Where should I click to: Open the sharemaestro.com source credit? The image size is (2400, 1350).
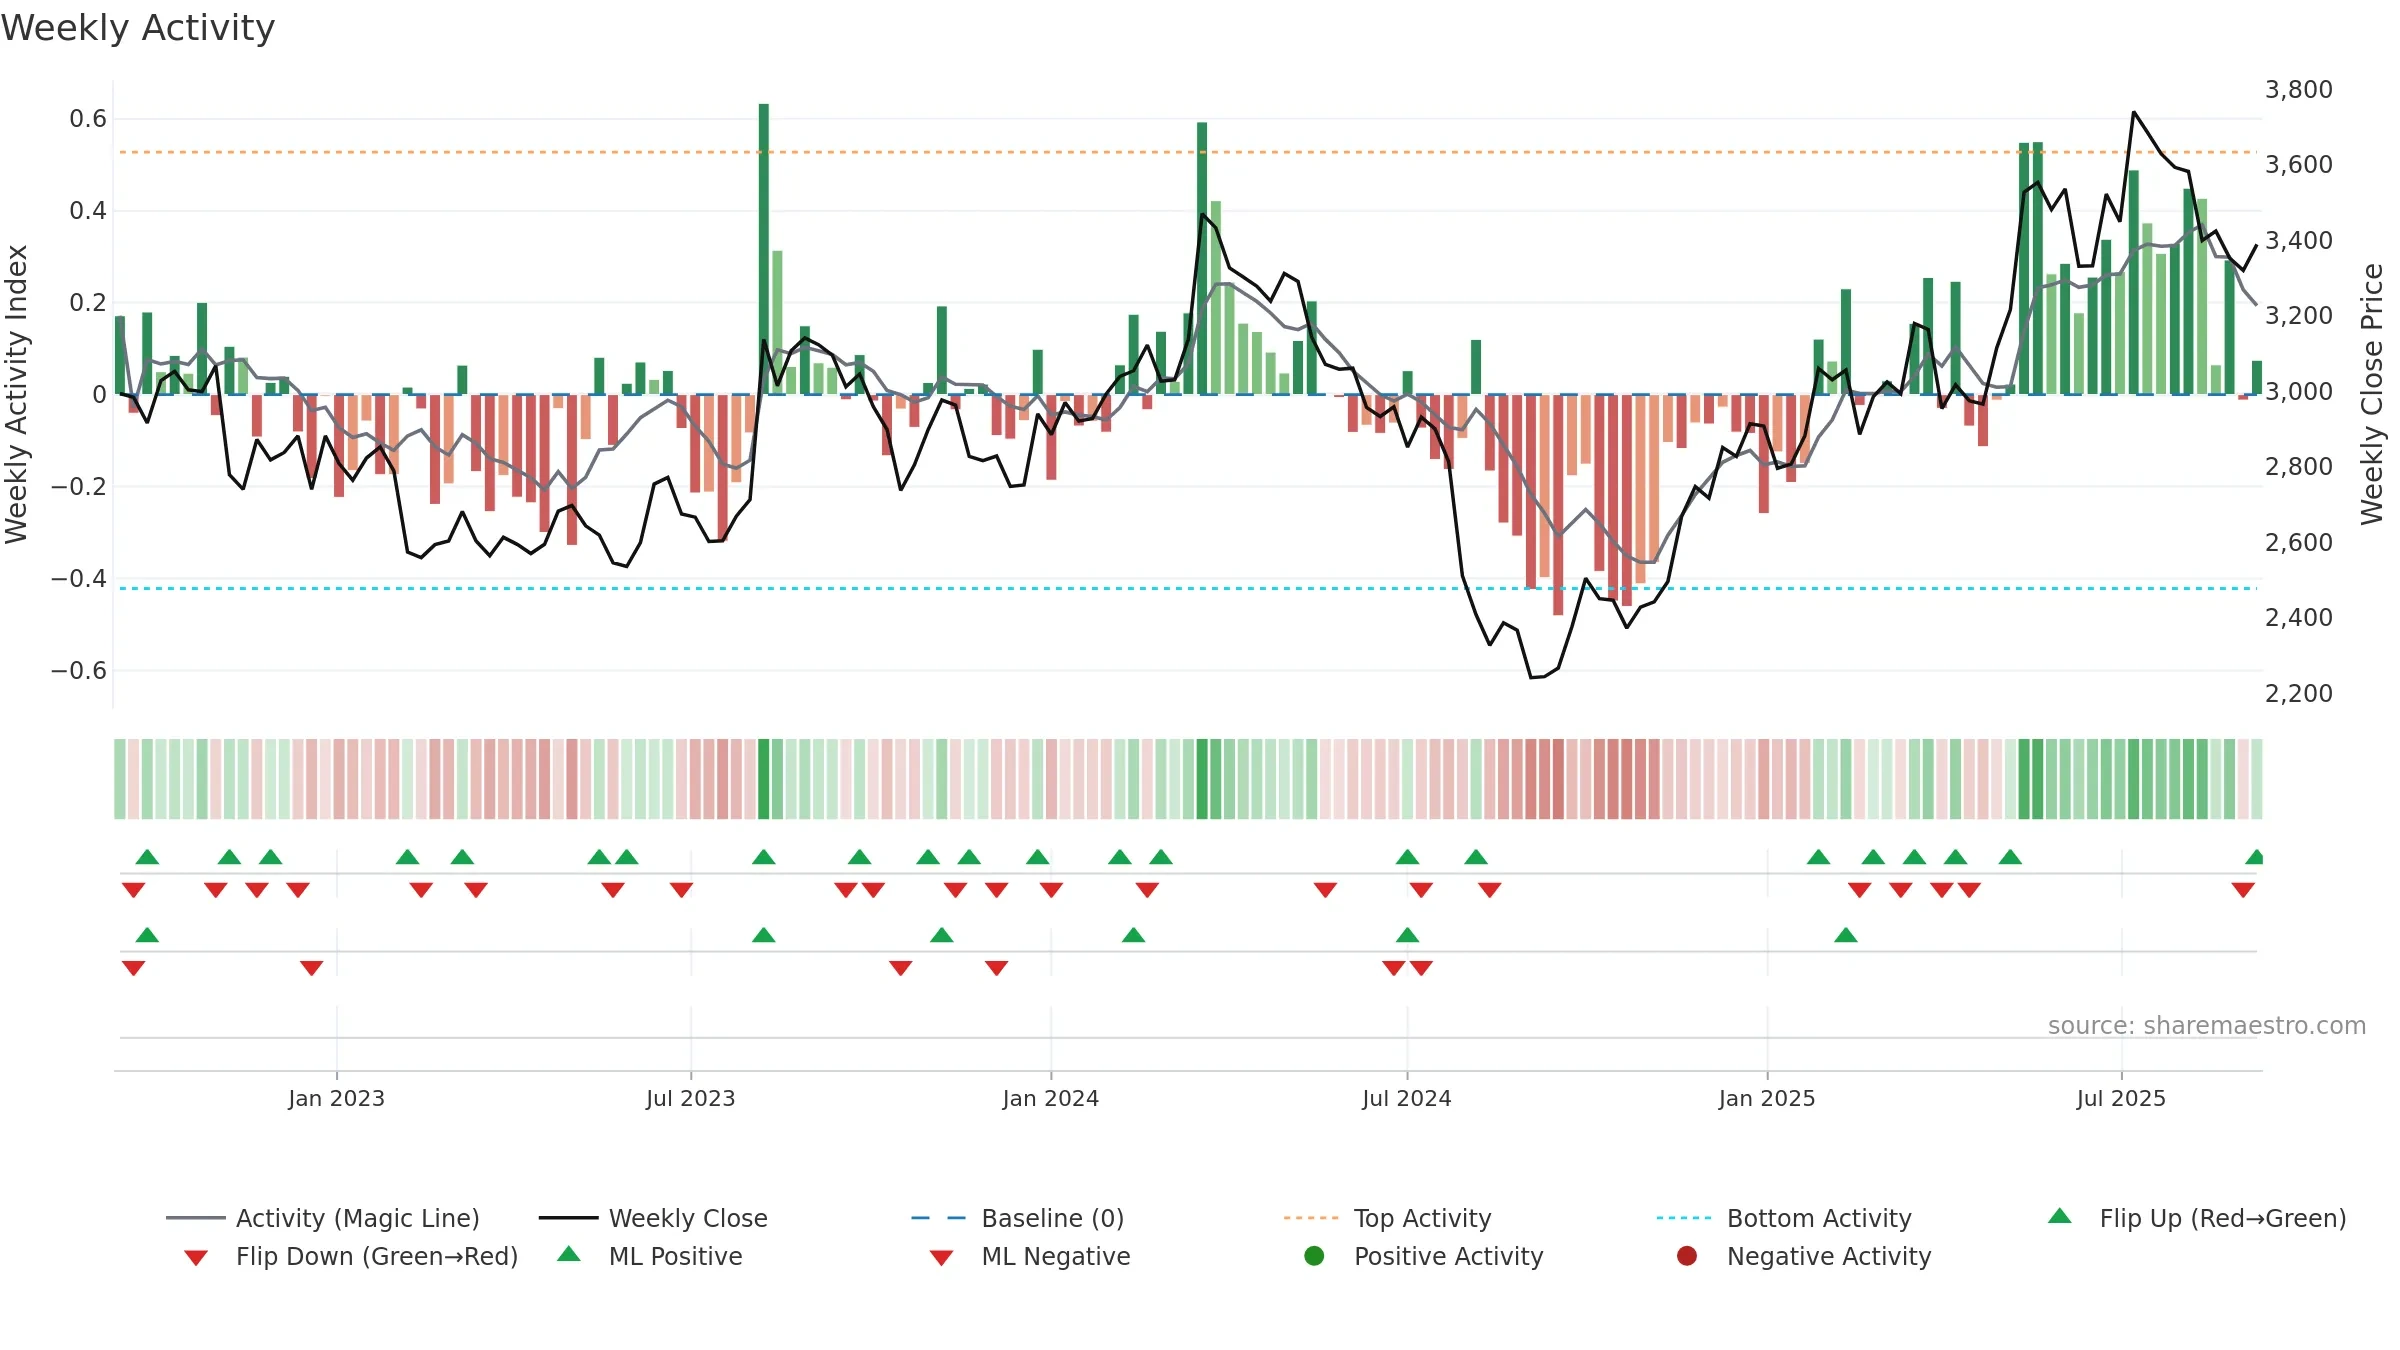(x=2207, y=1025)
